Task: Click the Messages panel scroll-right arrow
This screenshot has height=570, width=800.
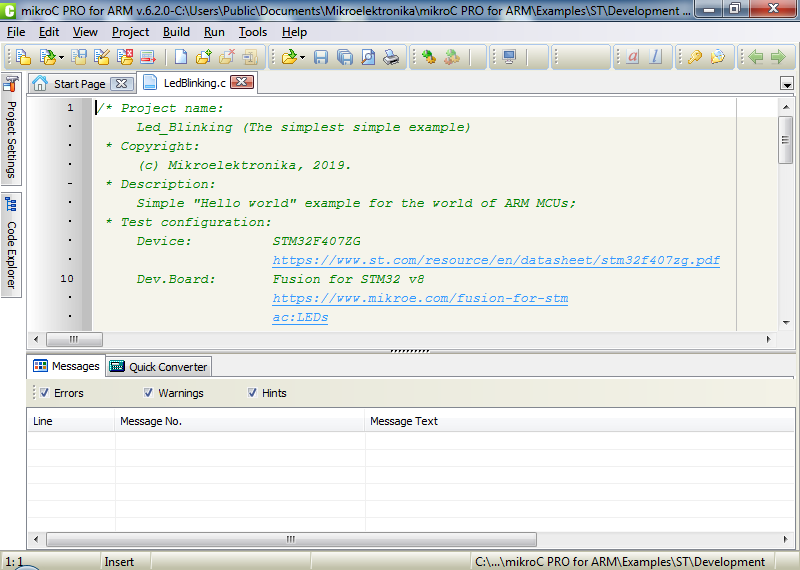Action: [785, 539]
